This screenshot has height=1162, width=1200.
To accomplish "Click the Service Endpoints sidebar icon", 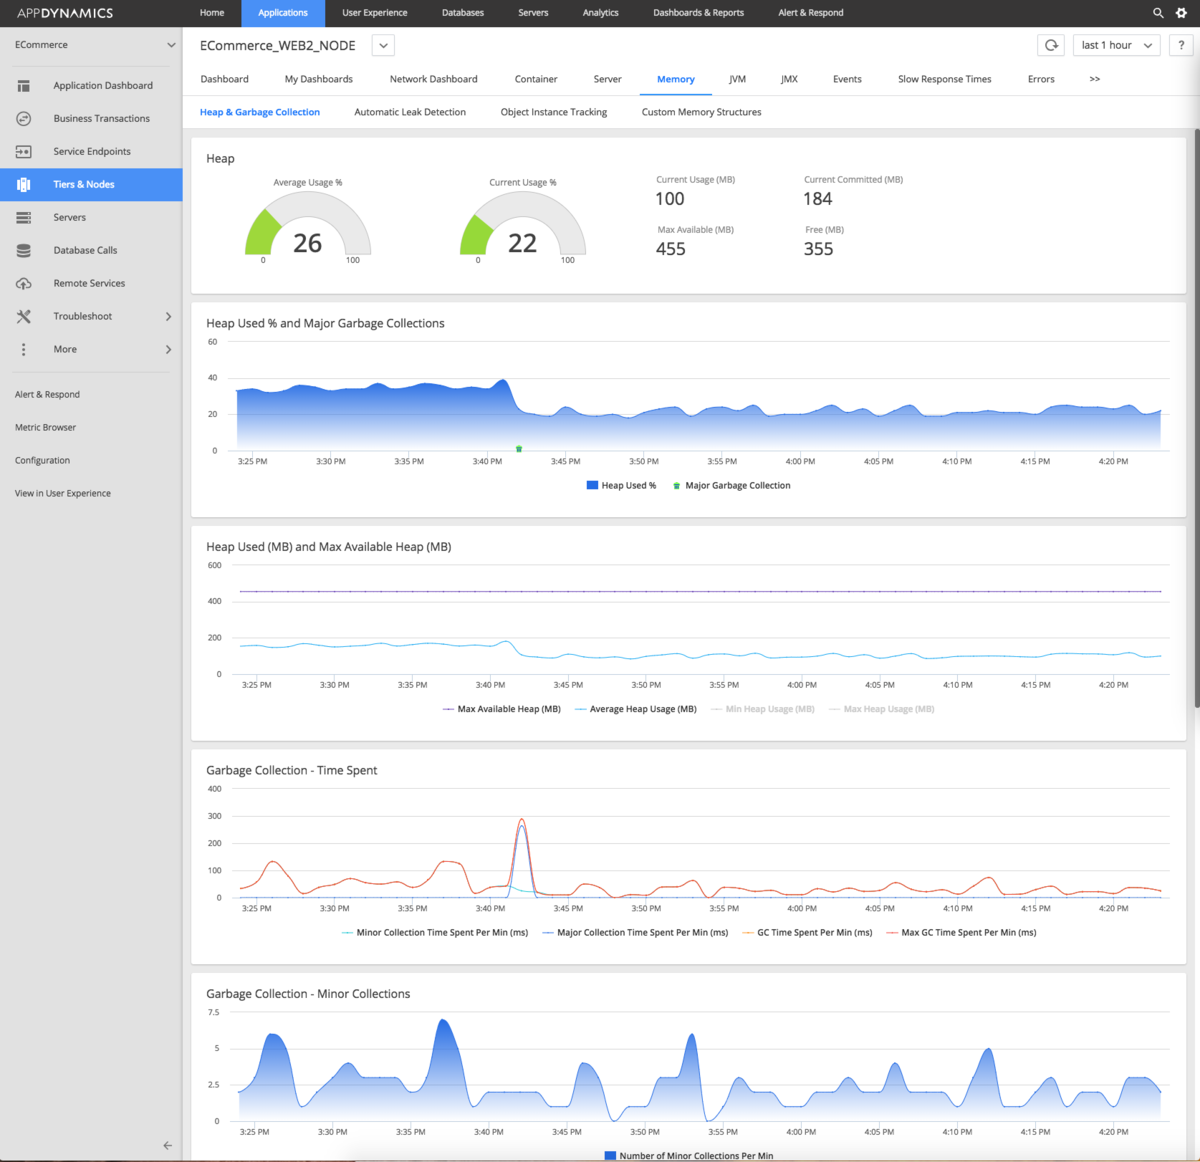I will coord(24,152).
